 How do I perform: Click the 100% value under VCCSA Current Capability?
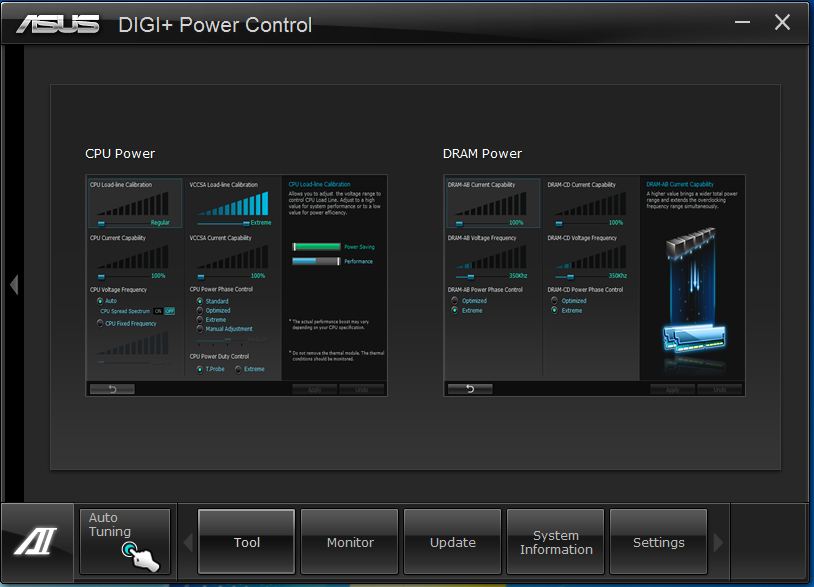pos(258,276)
